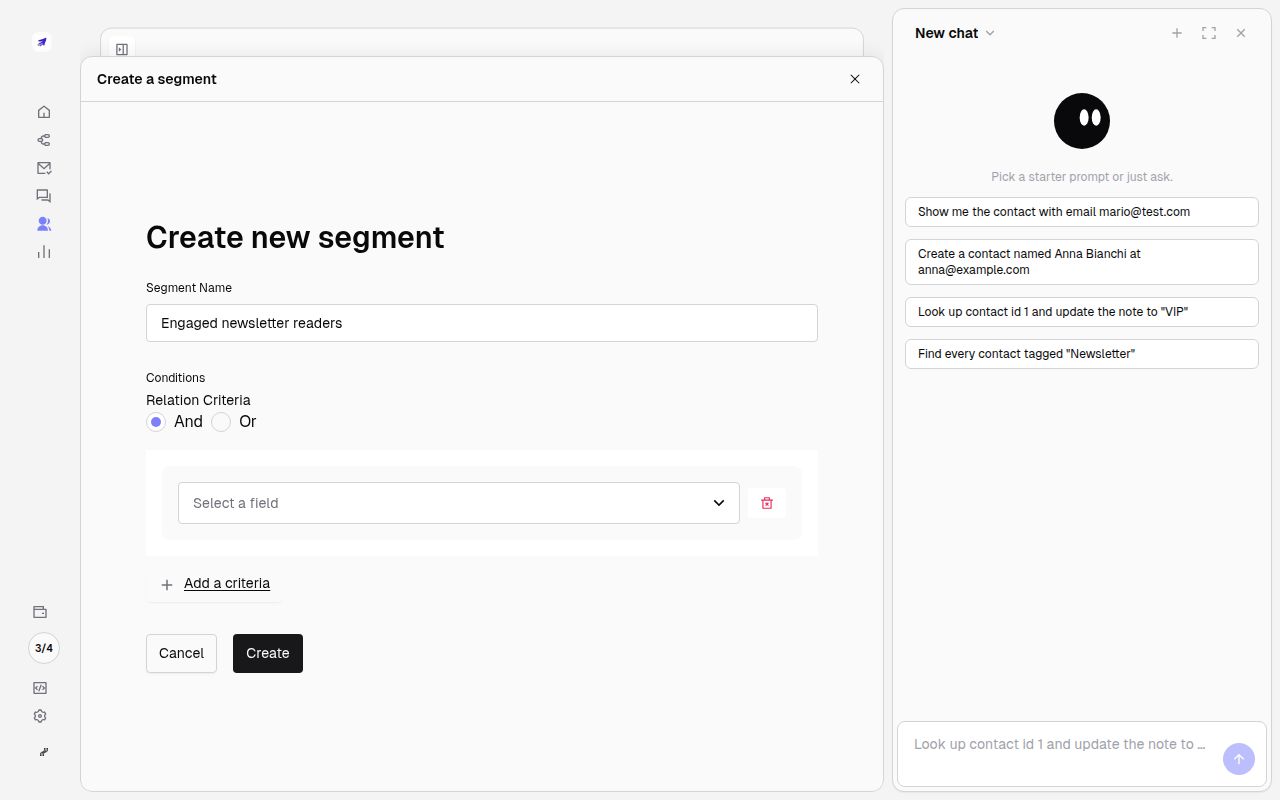Focus the chat message input box
The width and height of the screenshot is (1280, 800).
click(x=1060, y=745)
